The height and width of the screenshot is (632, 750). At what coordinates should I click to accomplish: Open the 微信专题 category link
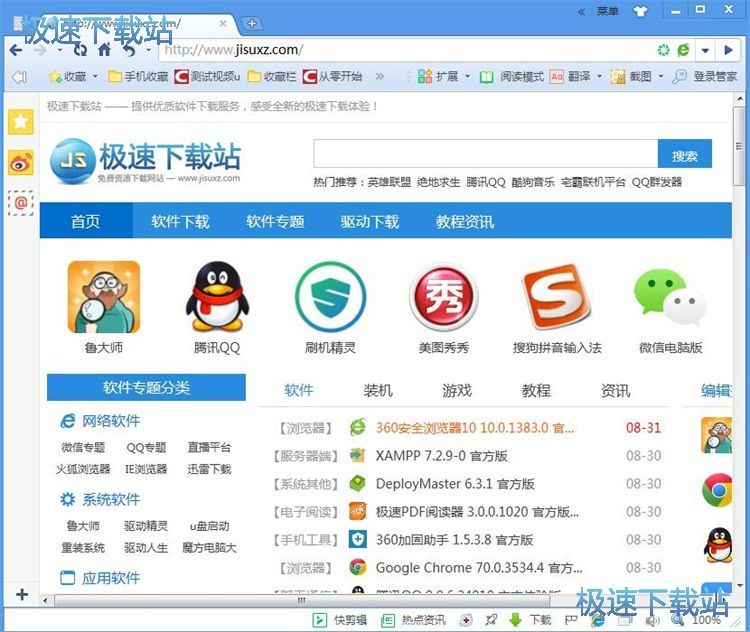coord(83,447)
